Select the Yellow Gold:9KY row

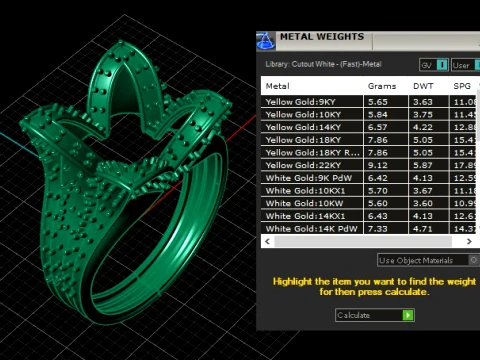click(x=369, y=102)
